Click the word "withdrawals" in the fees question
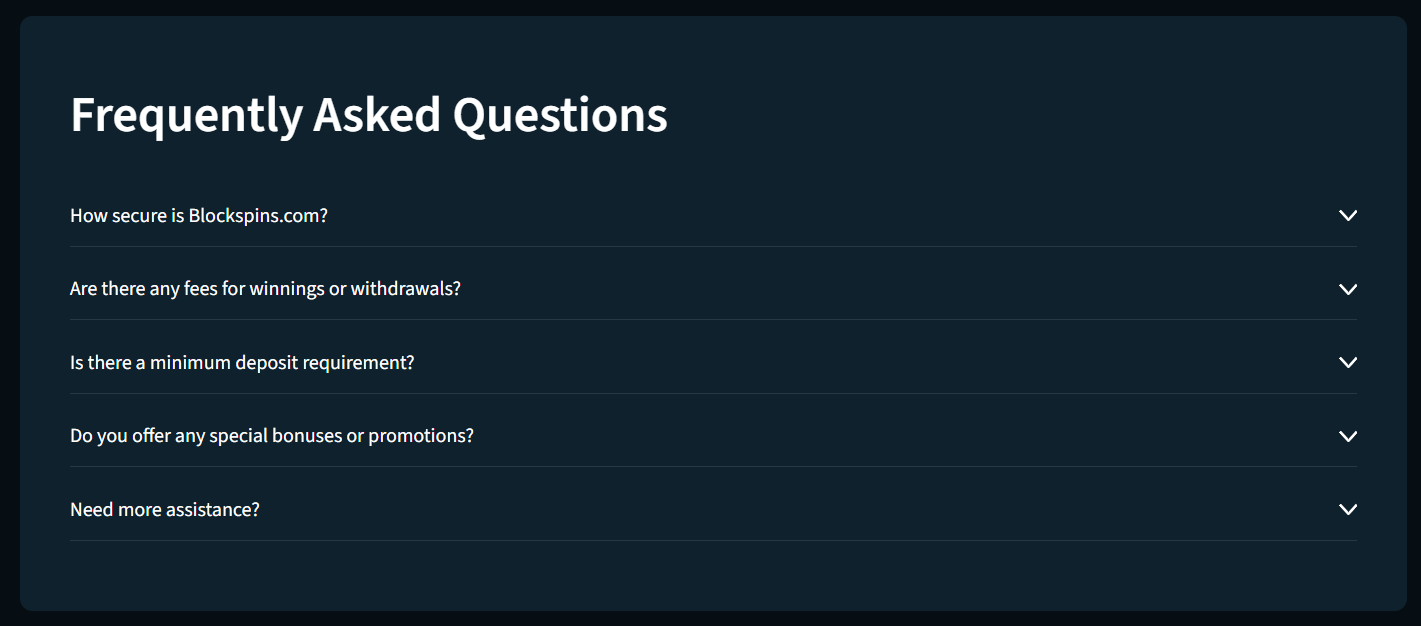Image resolution: width=1421 pixels, height=626 pixels. tap(404, 289)
